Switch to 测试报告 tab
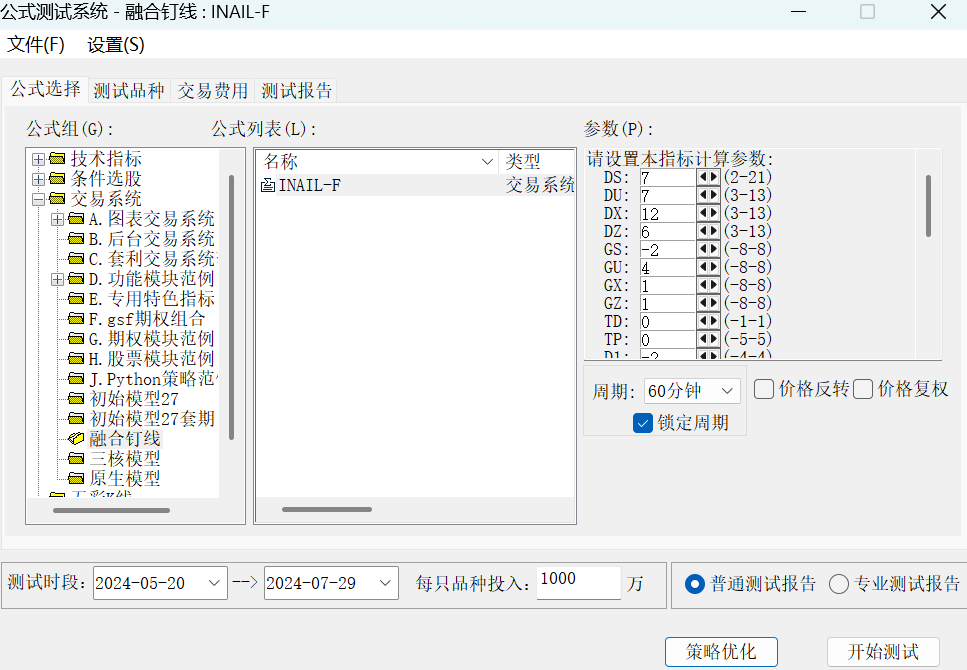The height and width of the screenshot is (670, 967). (297, 91)
